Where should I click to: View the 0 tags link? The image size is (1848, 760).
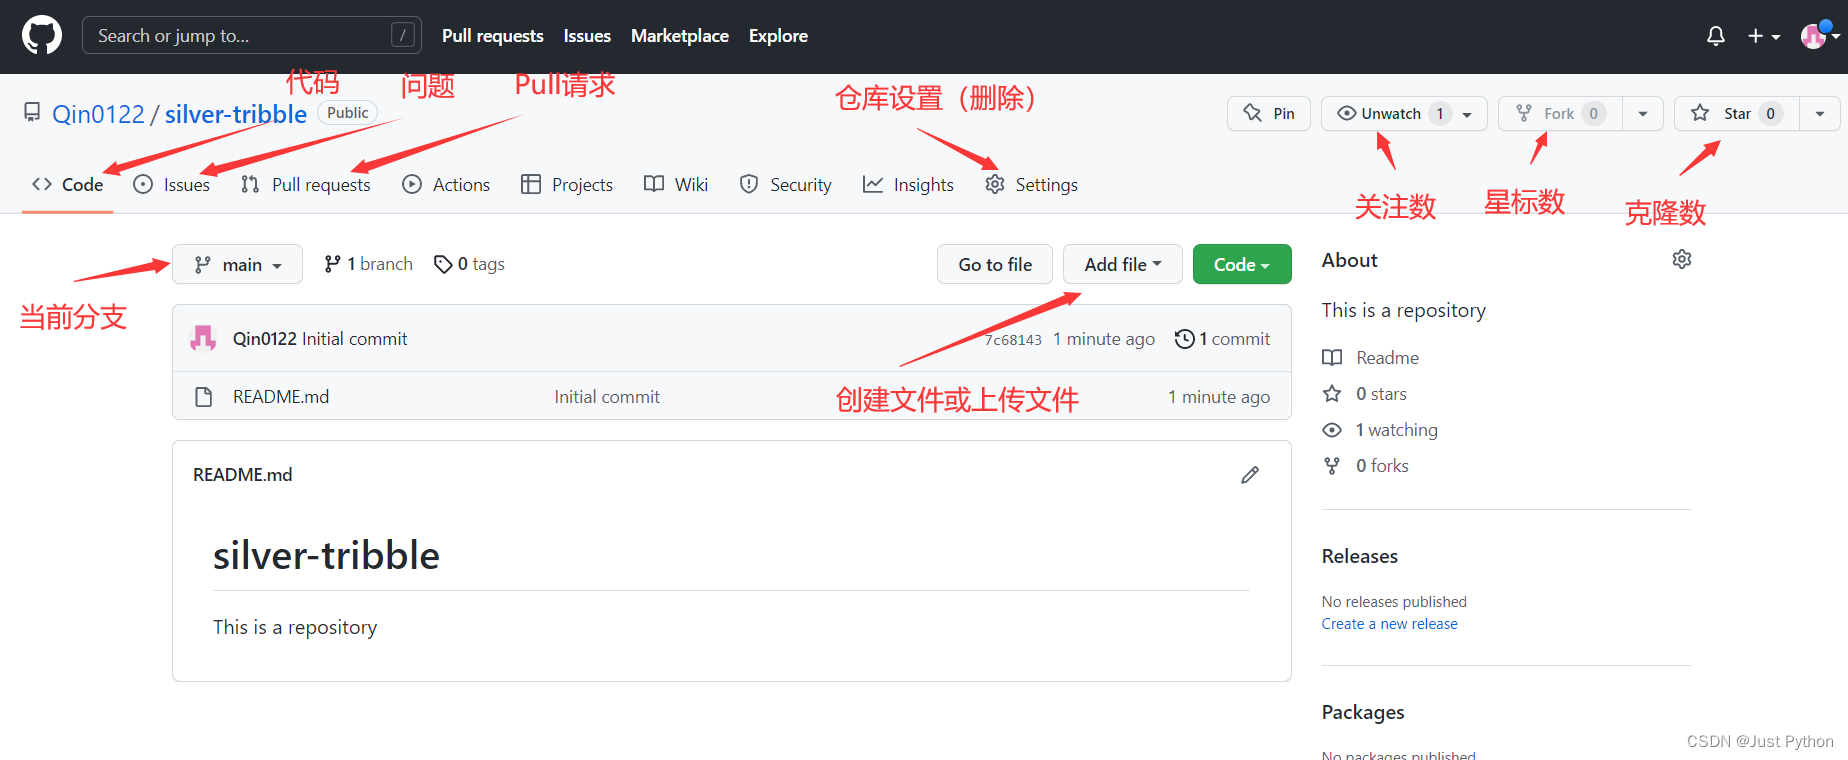469,264
